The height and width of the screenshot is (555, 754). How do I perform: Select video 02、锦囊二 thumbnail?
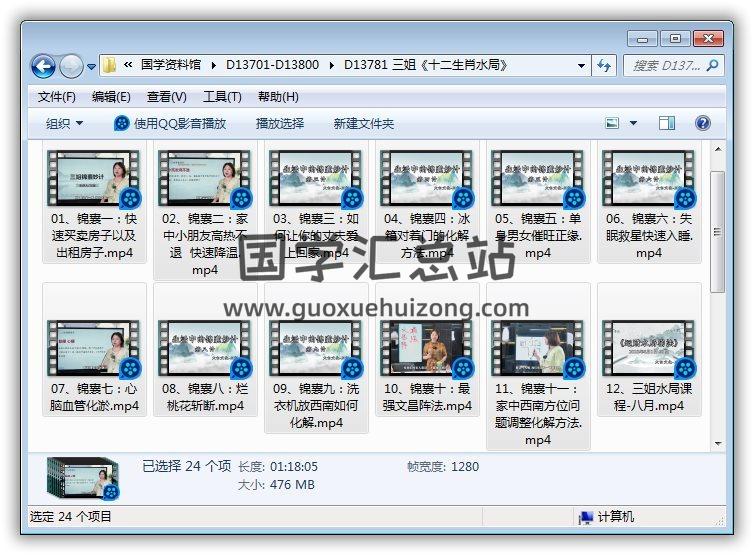(205, 178)
